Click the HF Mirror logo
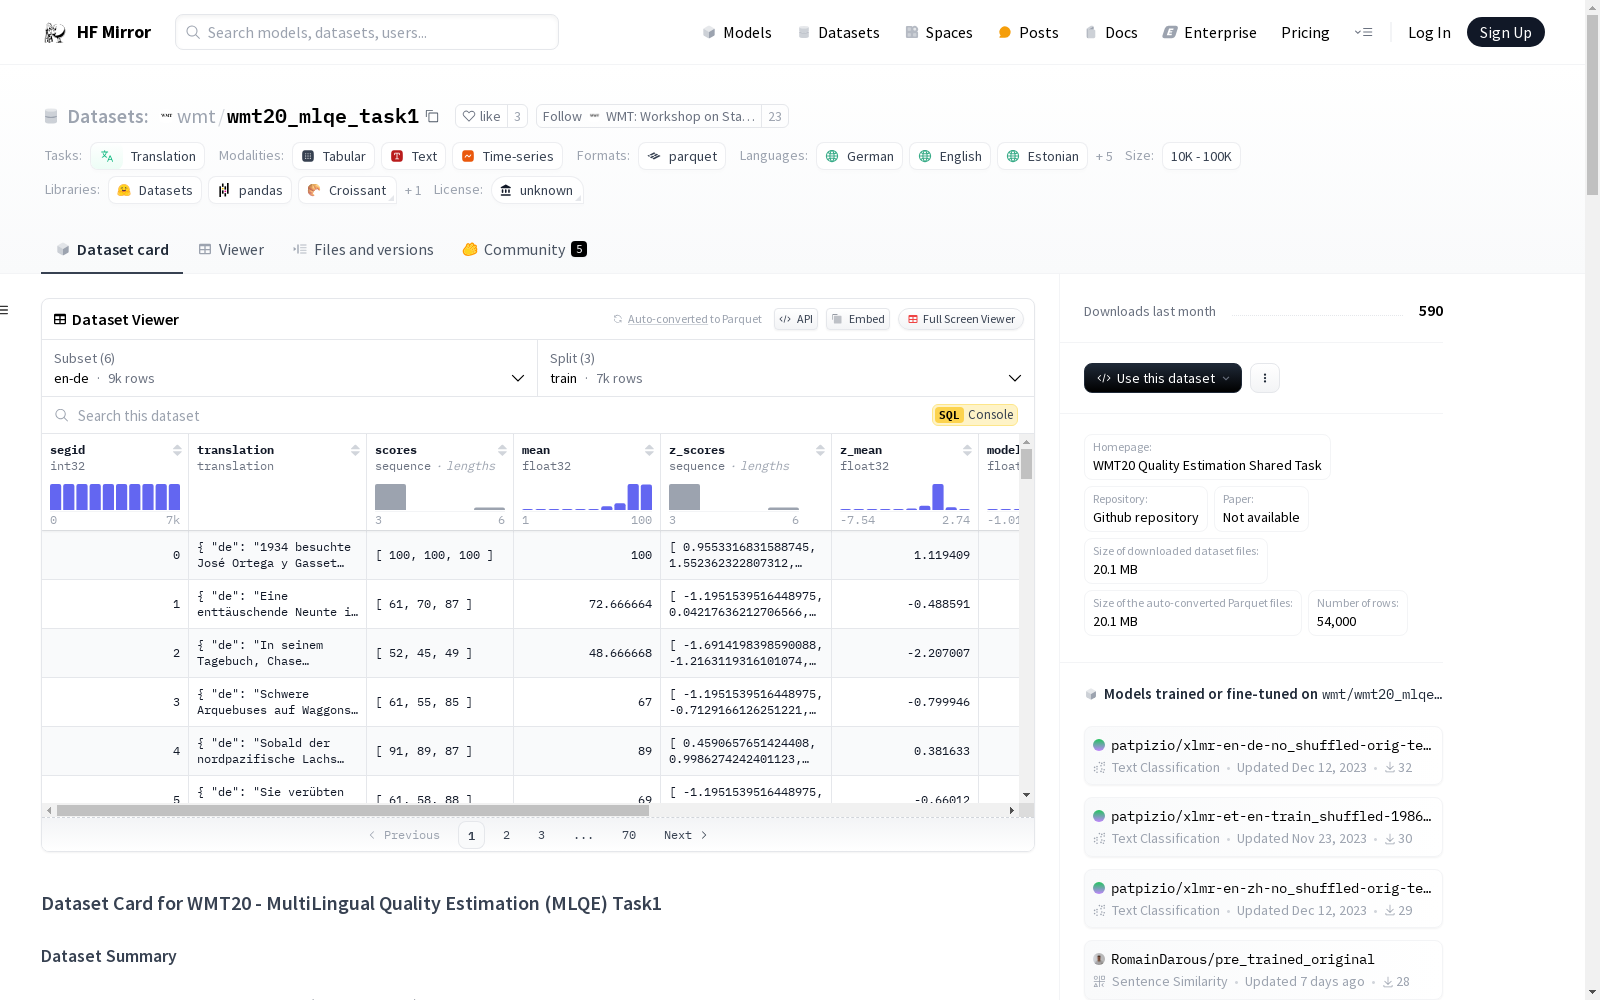This screenshot has height=1000, width=1600. tap(97, 32)
